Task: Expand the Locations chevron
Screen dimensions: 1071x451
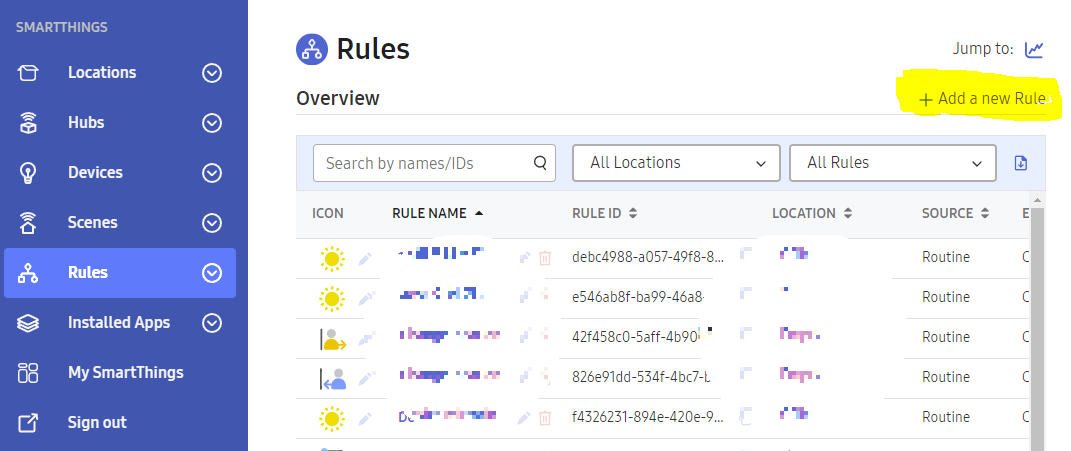Action: click(x=212, y=72)
